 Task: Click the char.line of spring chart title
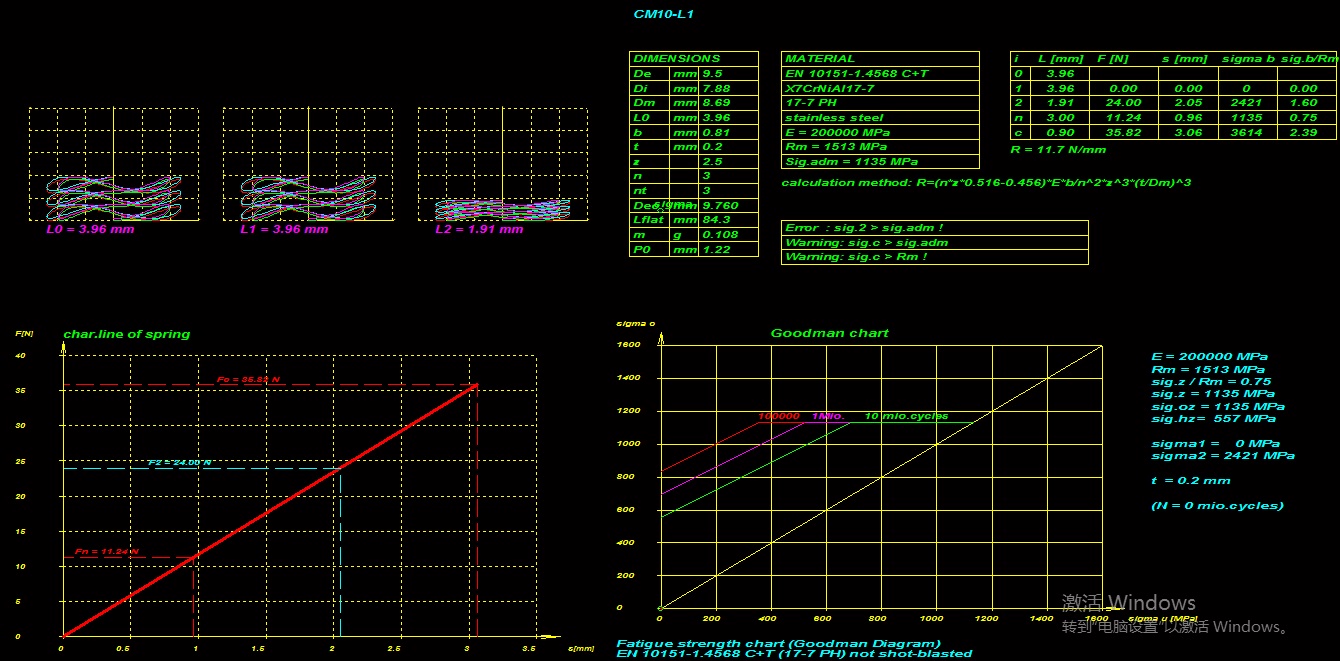[126, 334]
